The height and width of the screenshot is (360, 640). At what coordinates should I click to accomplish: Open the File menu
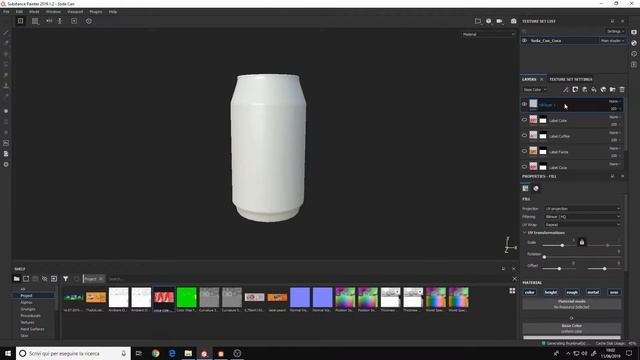tap(6, 12)
